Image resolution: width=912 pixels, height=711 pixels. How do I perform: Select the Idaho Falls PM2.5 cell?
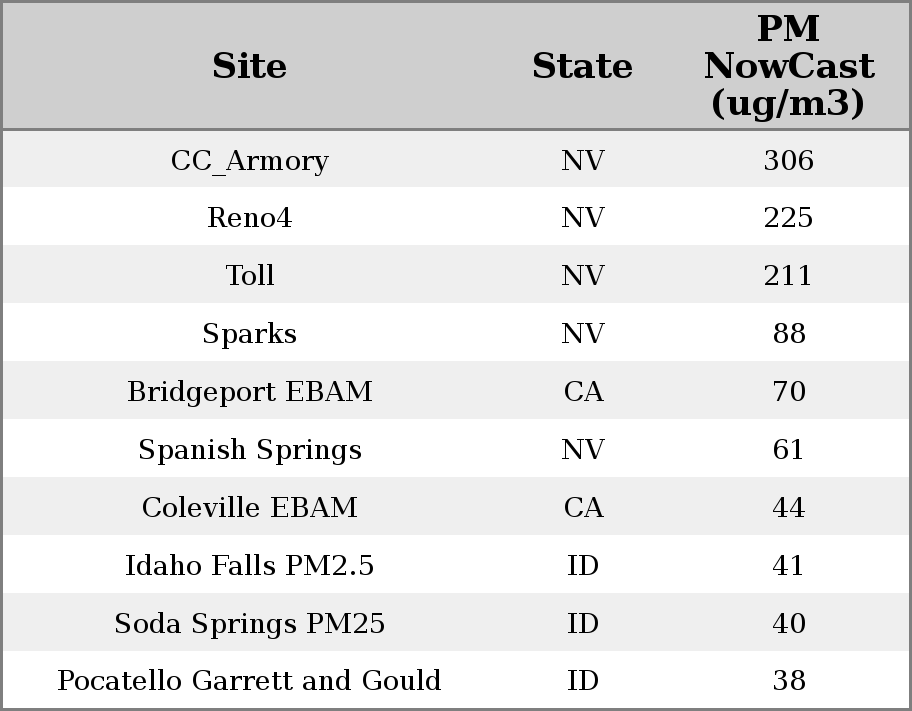[249, 566]
